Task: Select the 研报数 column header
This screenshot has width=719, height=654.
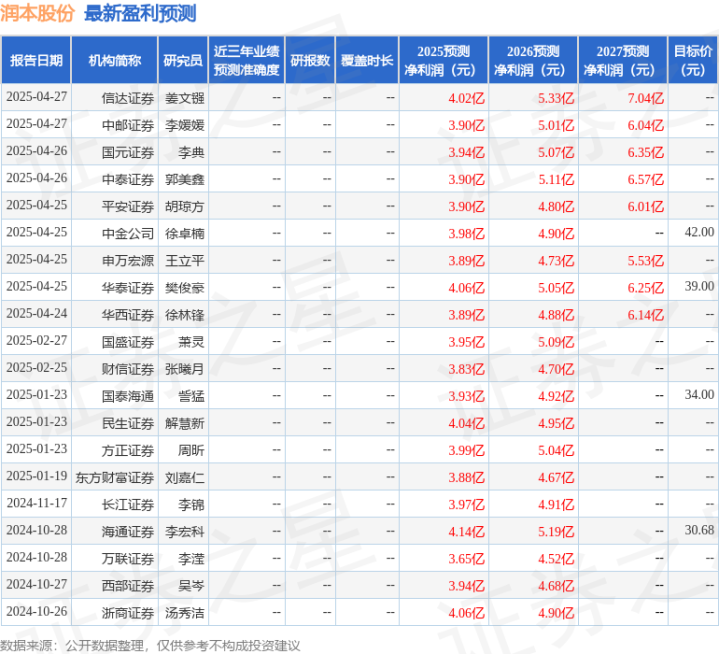Action: tap(310, 60)
